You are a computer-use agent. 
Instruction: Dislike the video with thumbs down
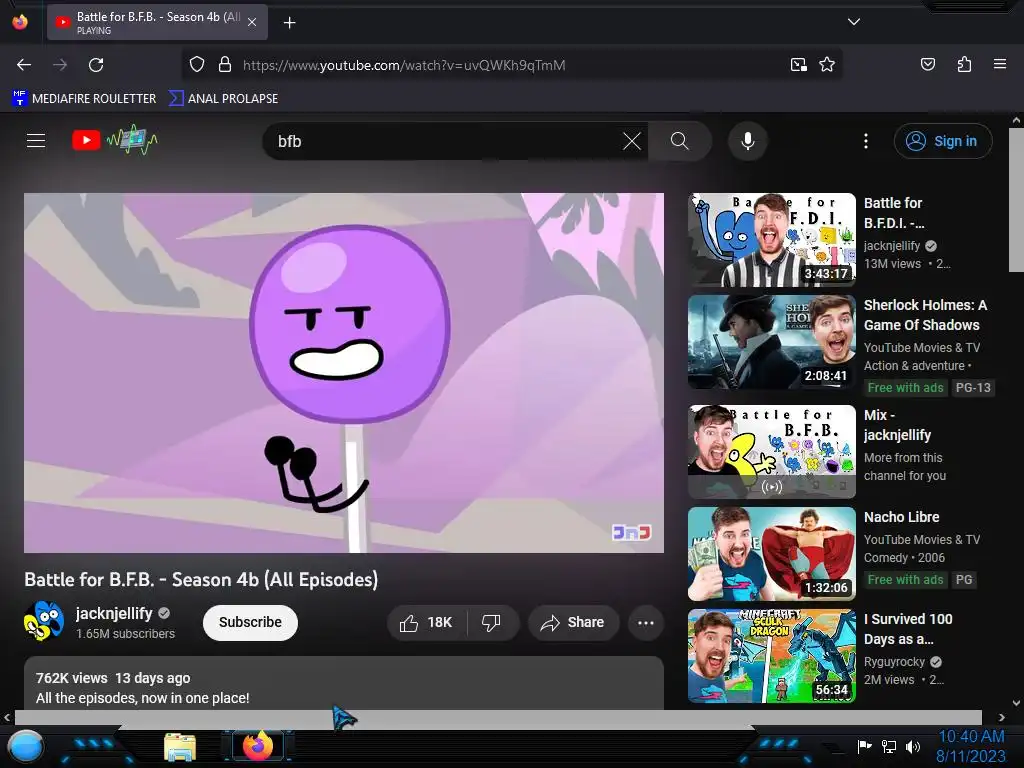click(x=491, y=622)
